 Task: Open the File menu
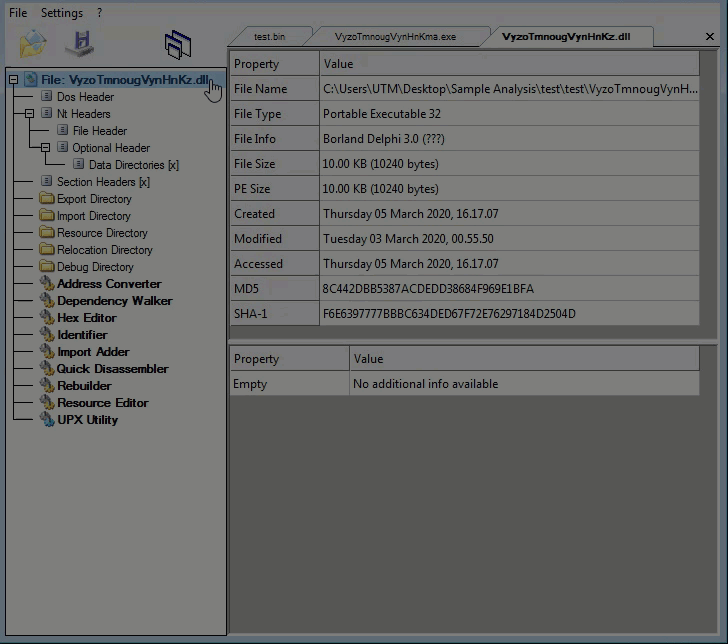(18, 13)
